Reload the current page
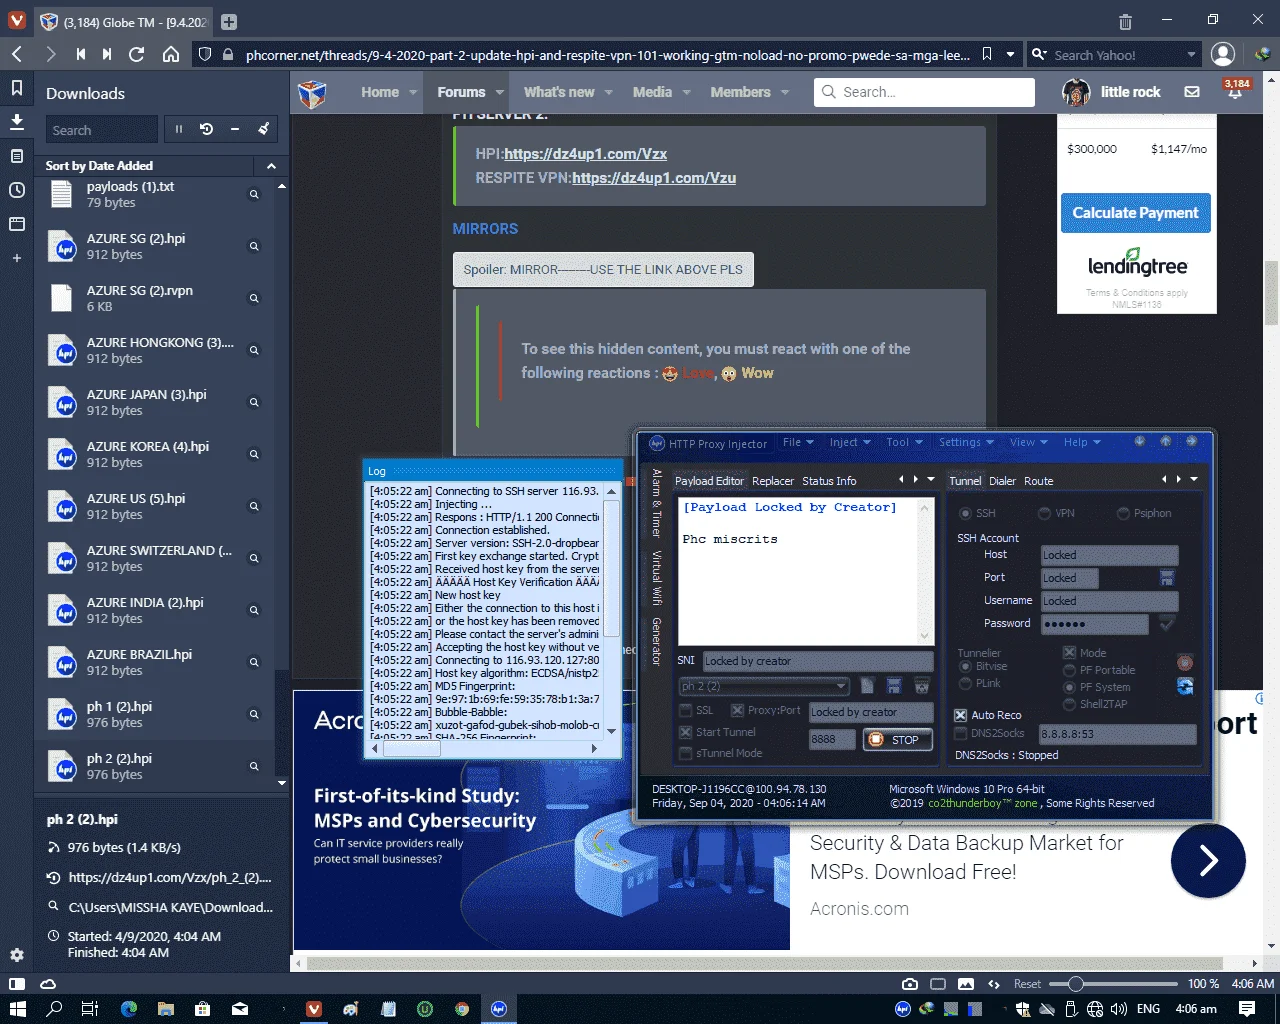Screen dimensions: 1280x1024 (x=137, y=55)
